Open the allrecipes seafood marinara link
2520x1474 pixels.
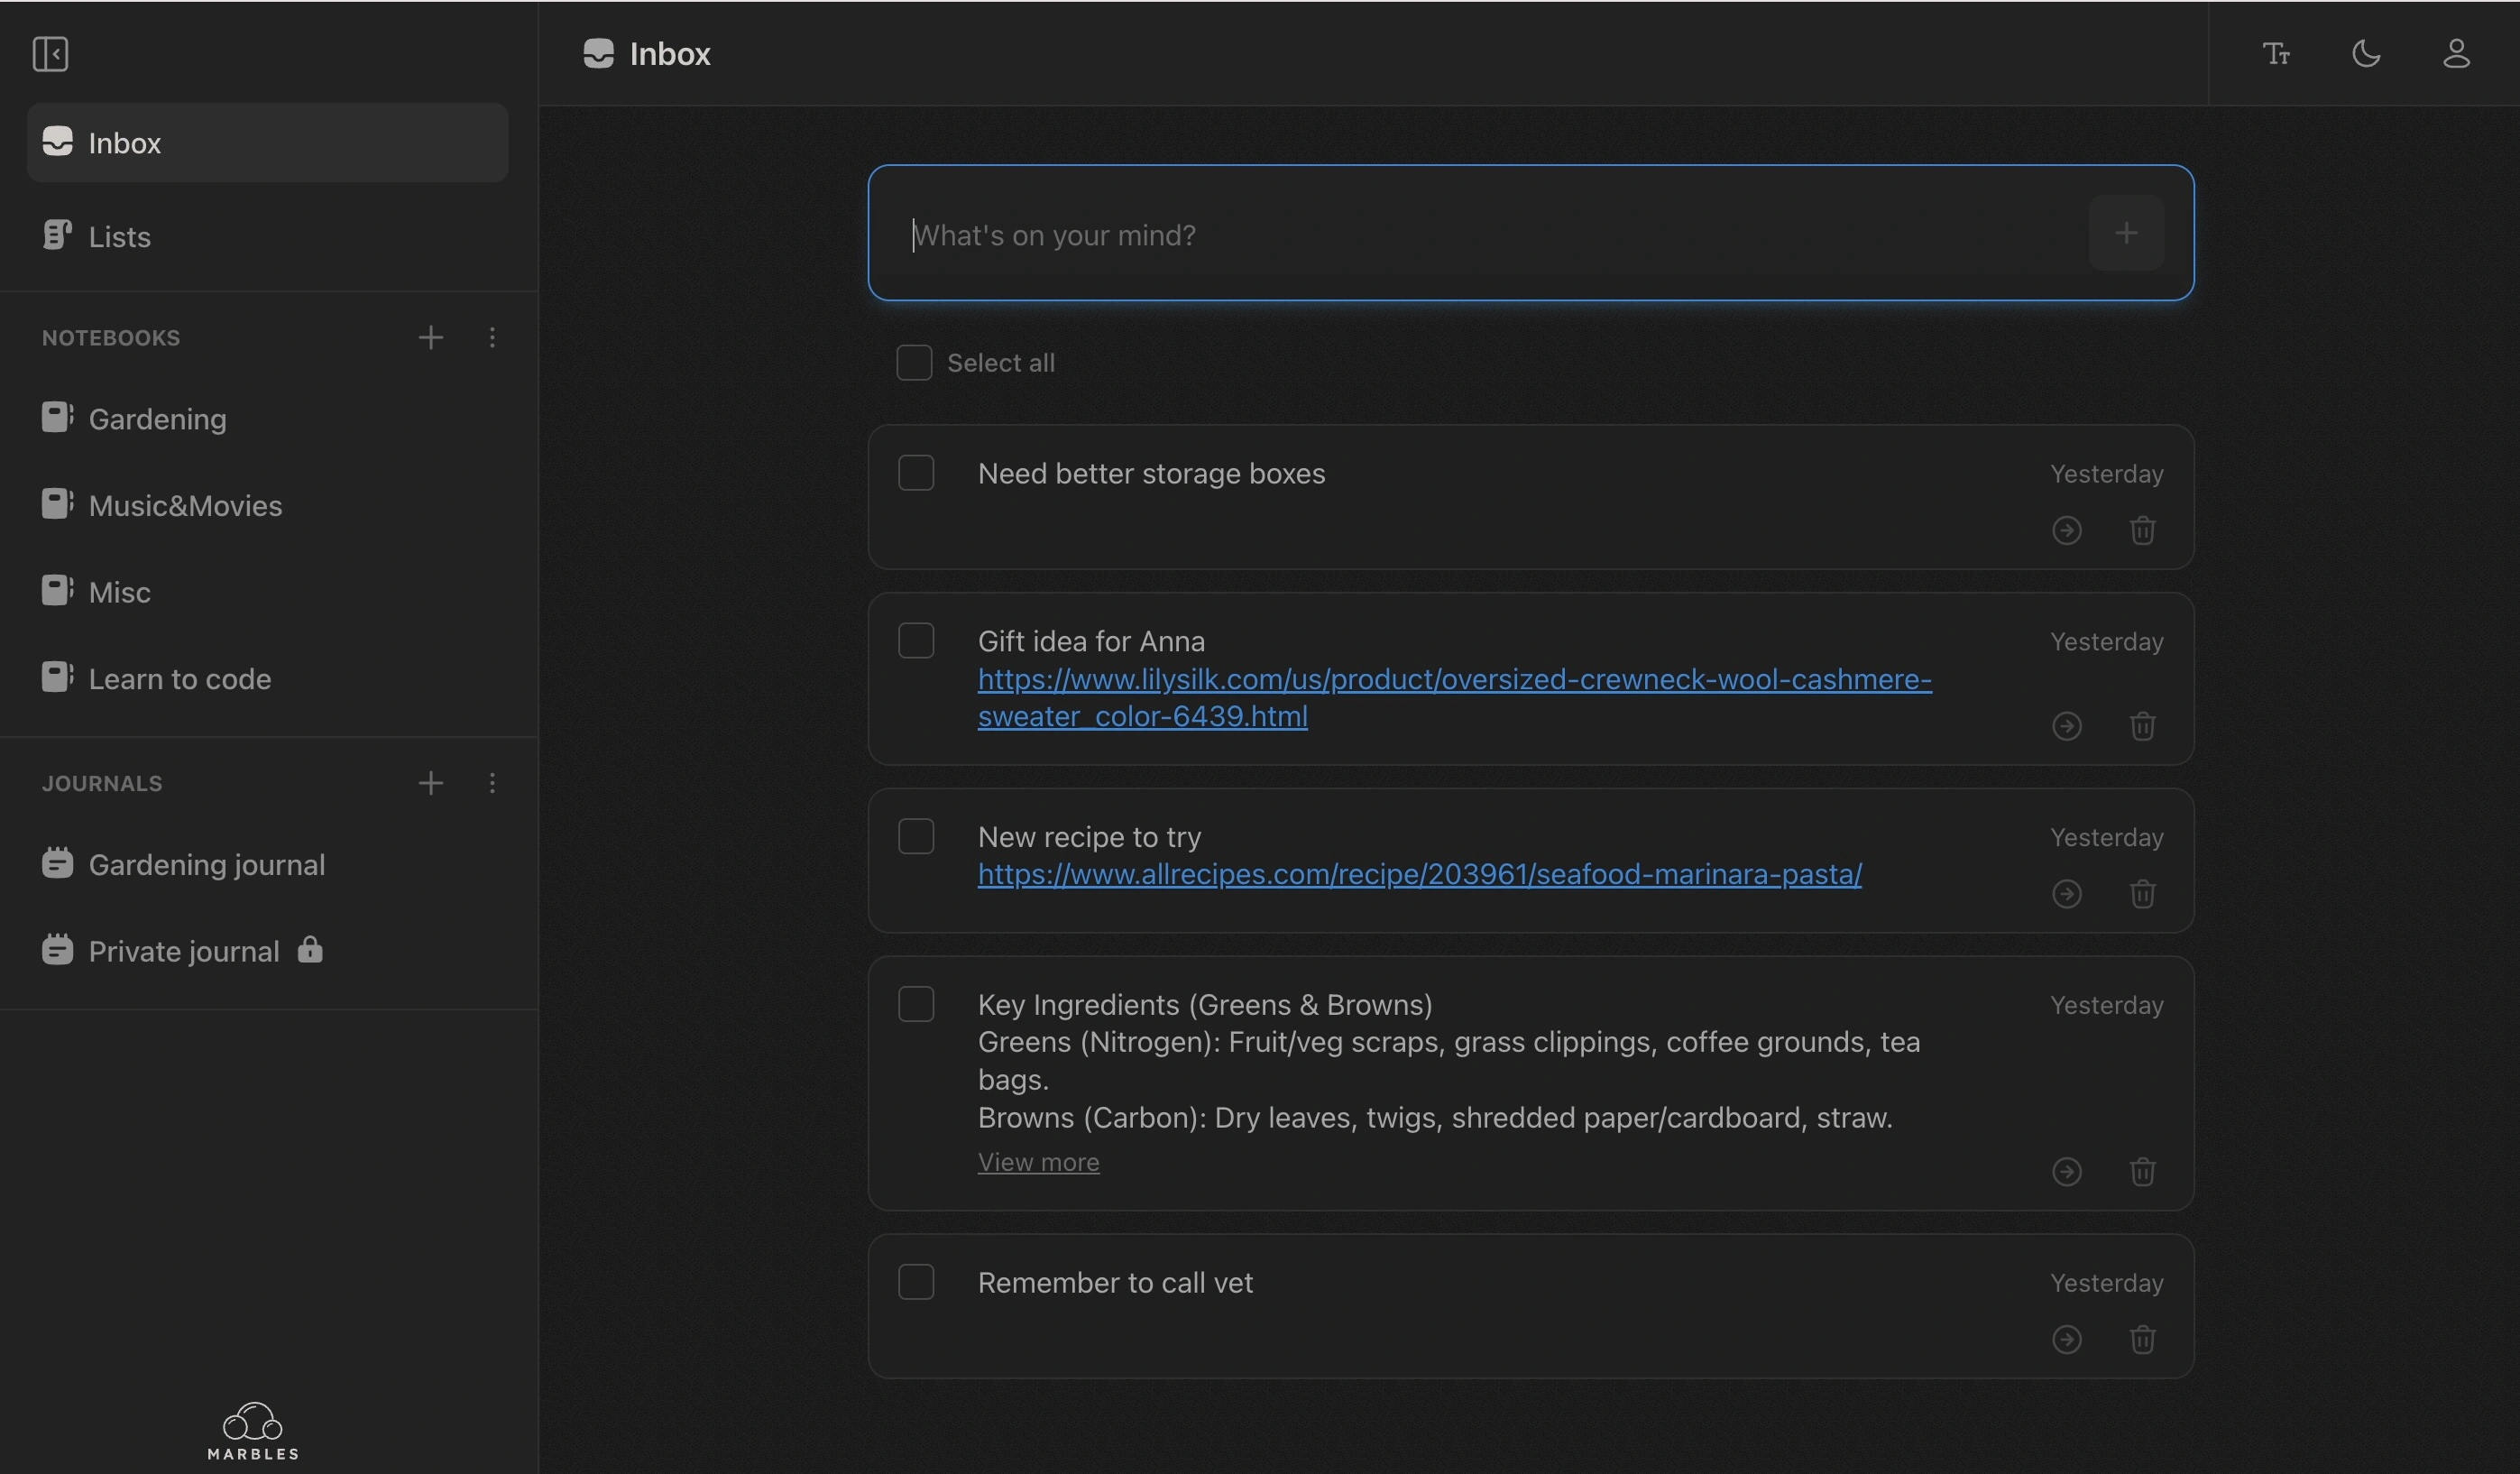coord(1419,875)
